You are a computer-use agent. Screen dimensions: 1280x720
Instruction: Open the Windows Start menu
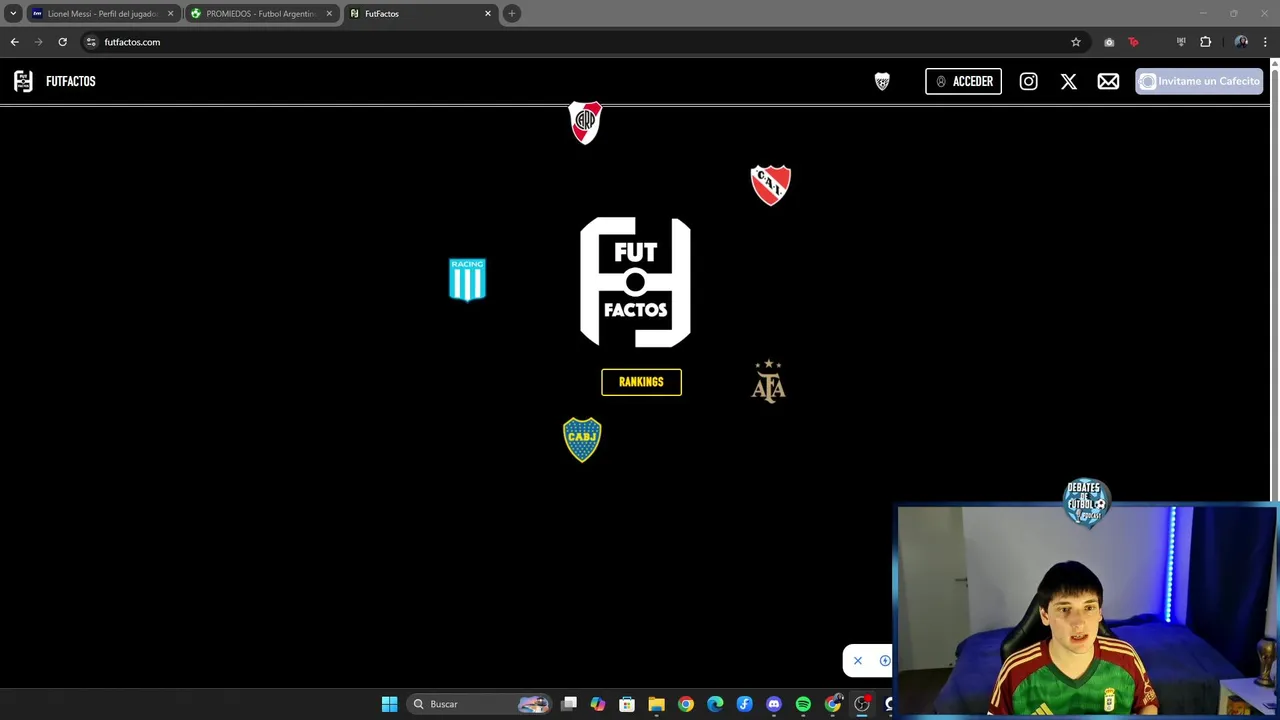pos(389,704)
